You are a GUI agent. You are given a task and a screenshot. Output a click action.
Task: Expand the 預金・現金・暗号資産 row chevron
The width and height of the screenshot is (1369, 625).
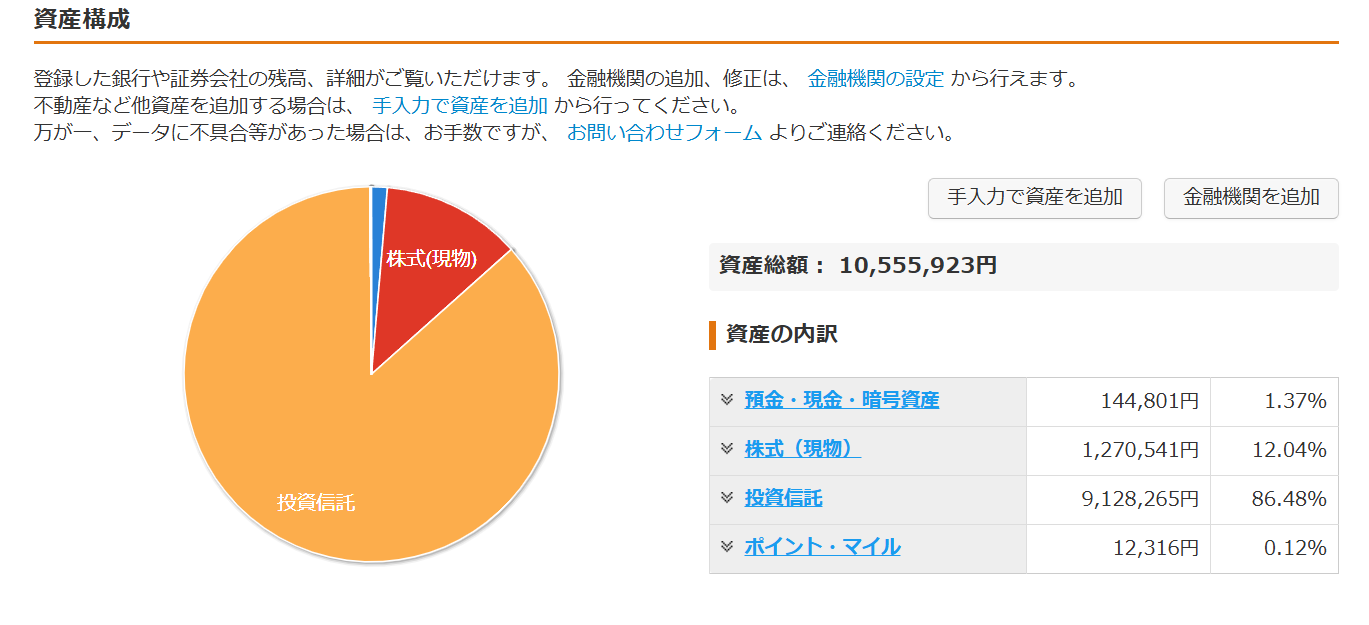[727, 400]
